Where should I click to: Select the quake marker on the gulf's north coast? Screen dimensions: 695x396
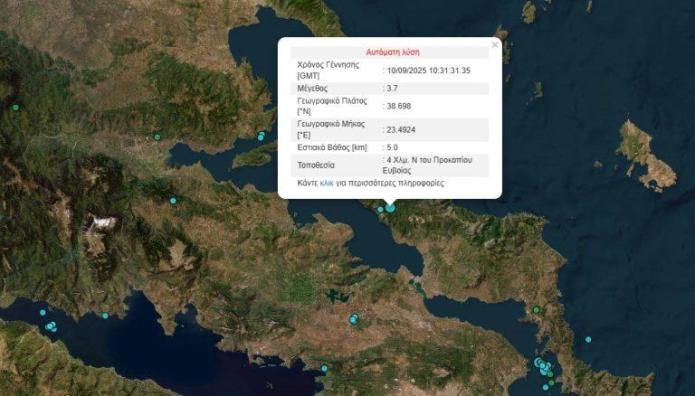pos(261,136)
